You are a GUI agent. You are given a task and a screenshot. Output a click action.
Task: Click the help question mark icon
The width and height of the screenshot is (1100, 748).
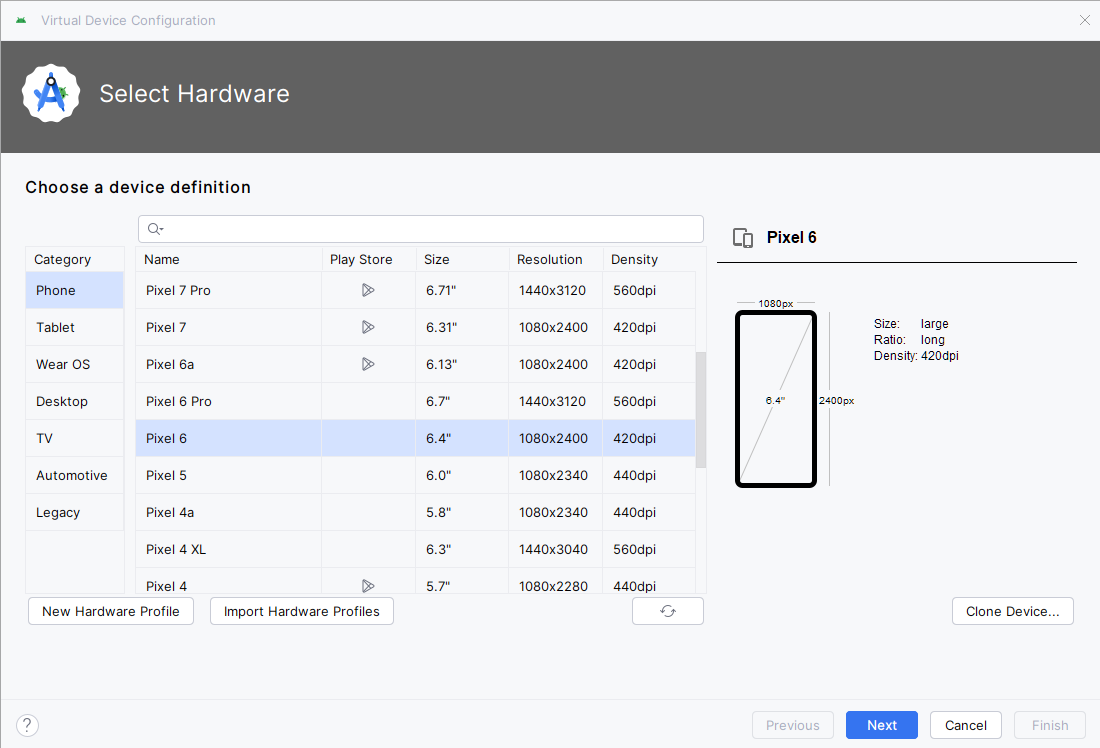point(27,725)
